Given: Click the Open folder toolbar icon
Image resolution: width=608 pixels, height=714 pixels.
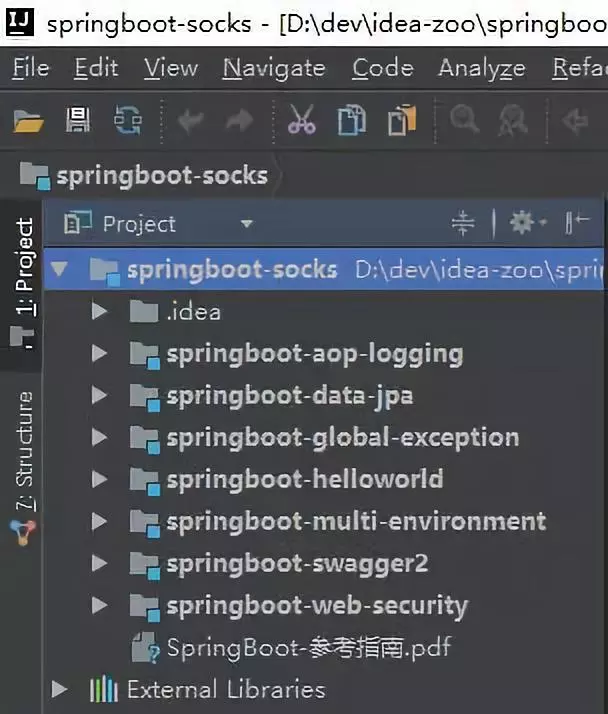Looking at the screenshot, I should point(29,120).
